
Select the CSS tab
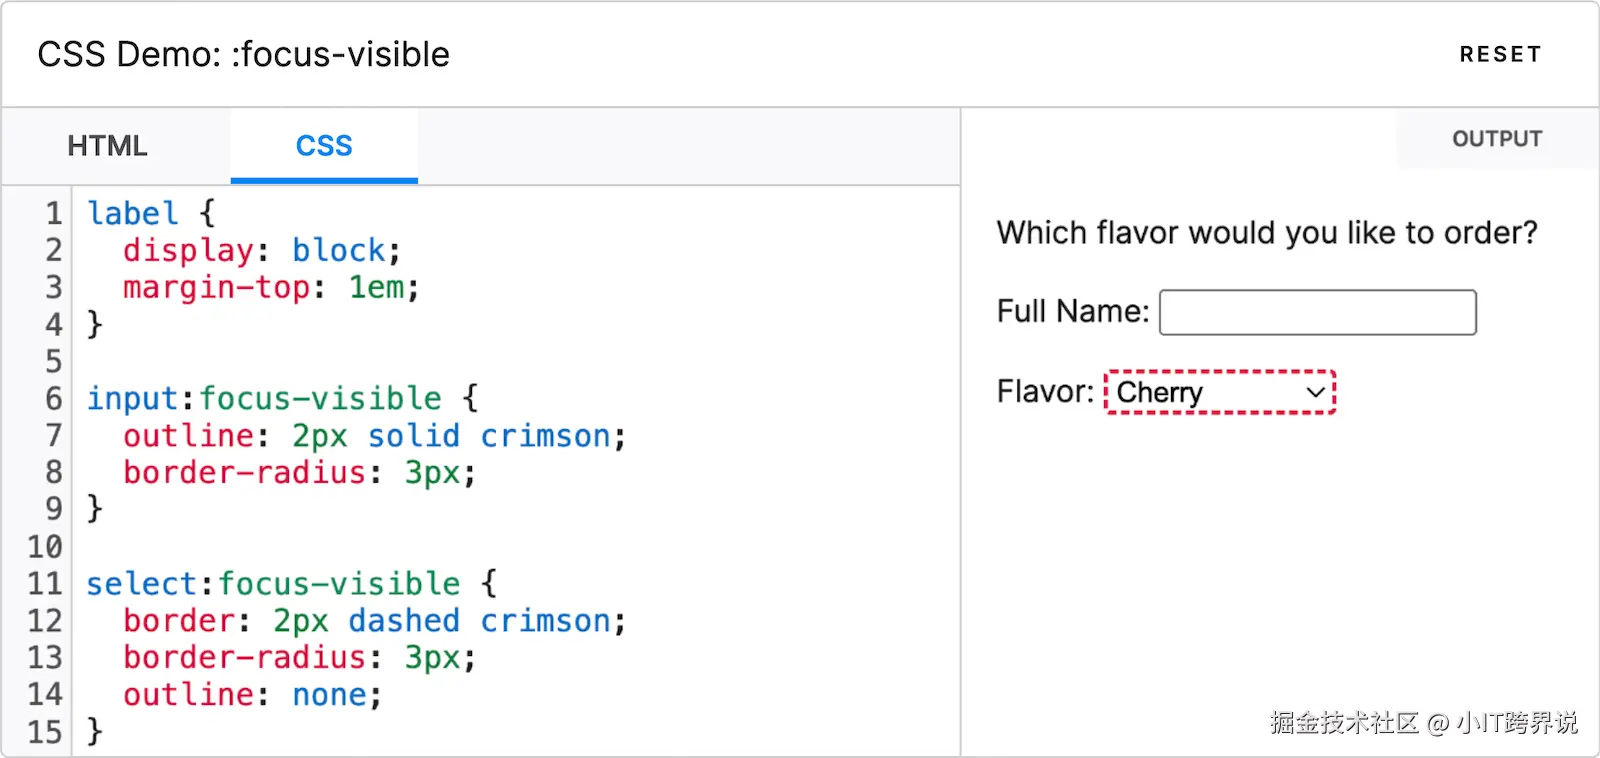tap(324, 146)
